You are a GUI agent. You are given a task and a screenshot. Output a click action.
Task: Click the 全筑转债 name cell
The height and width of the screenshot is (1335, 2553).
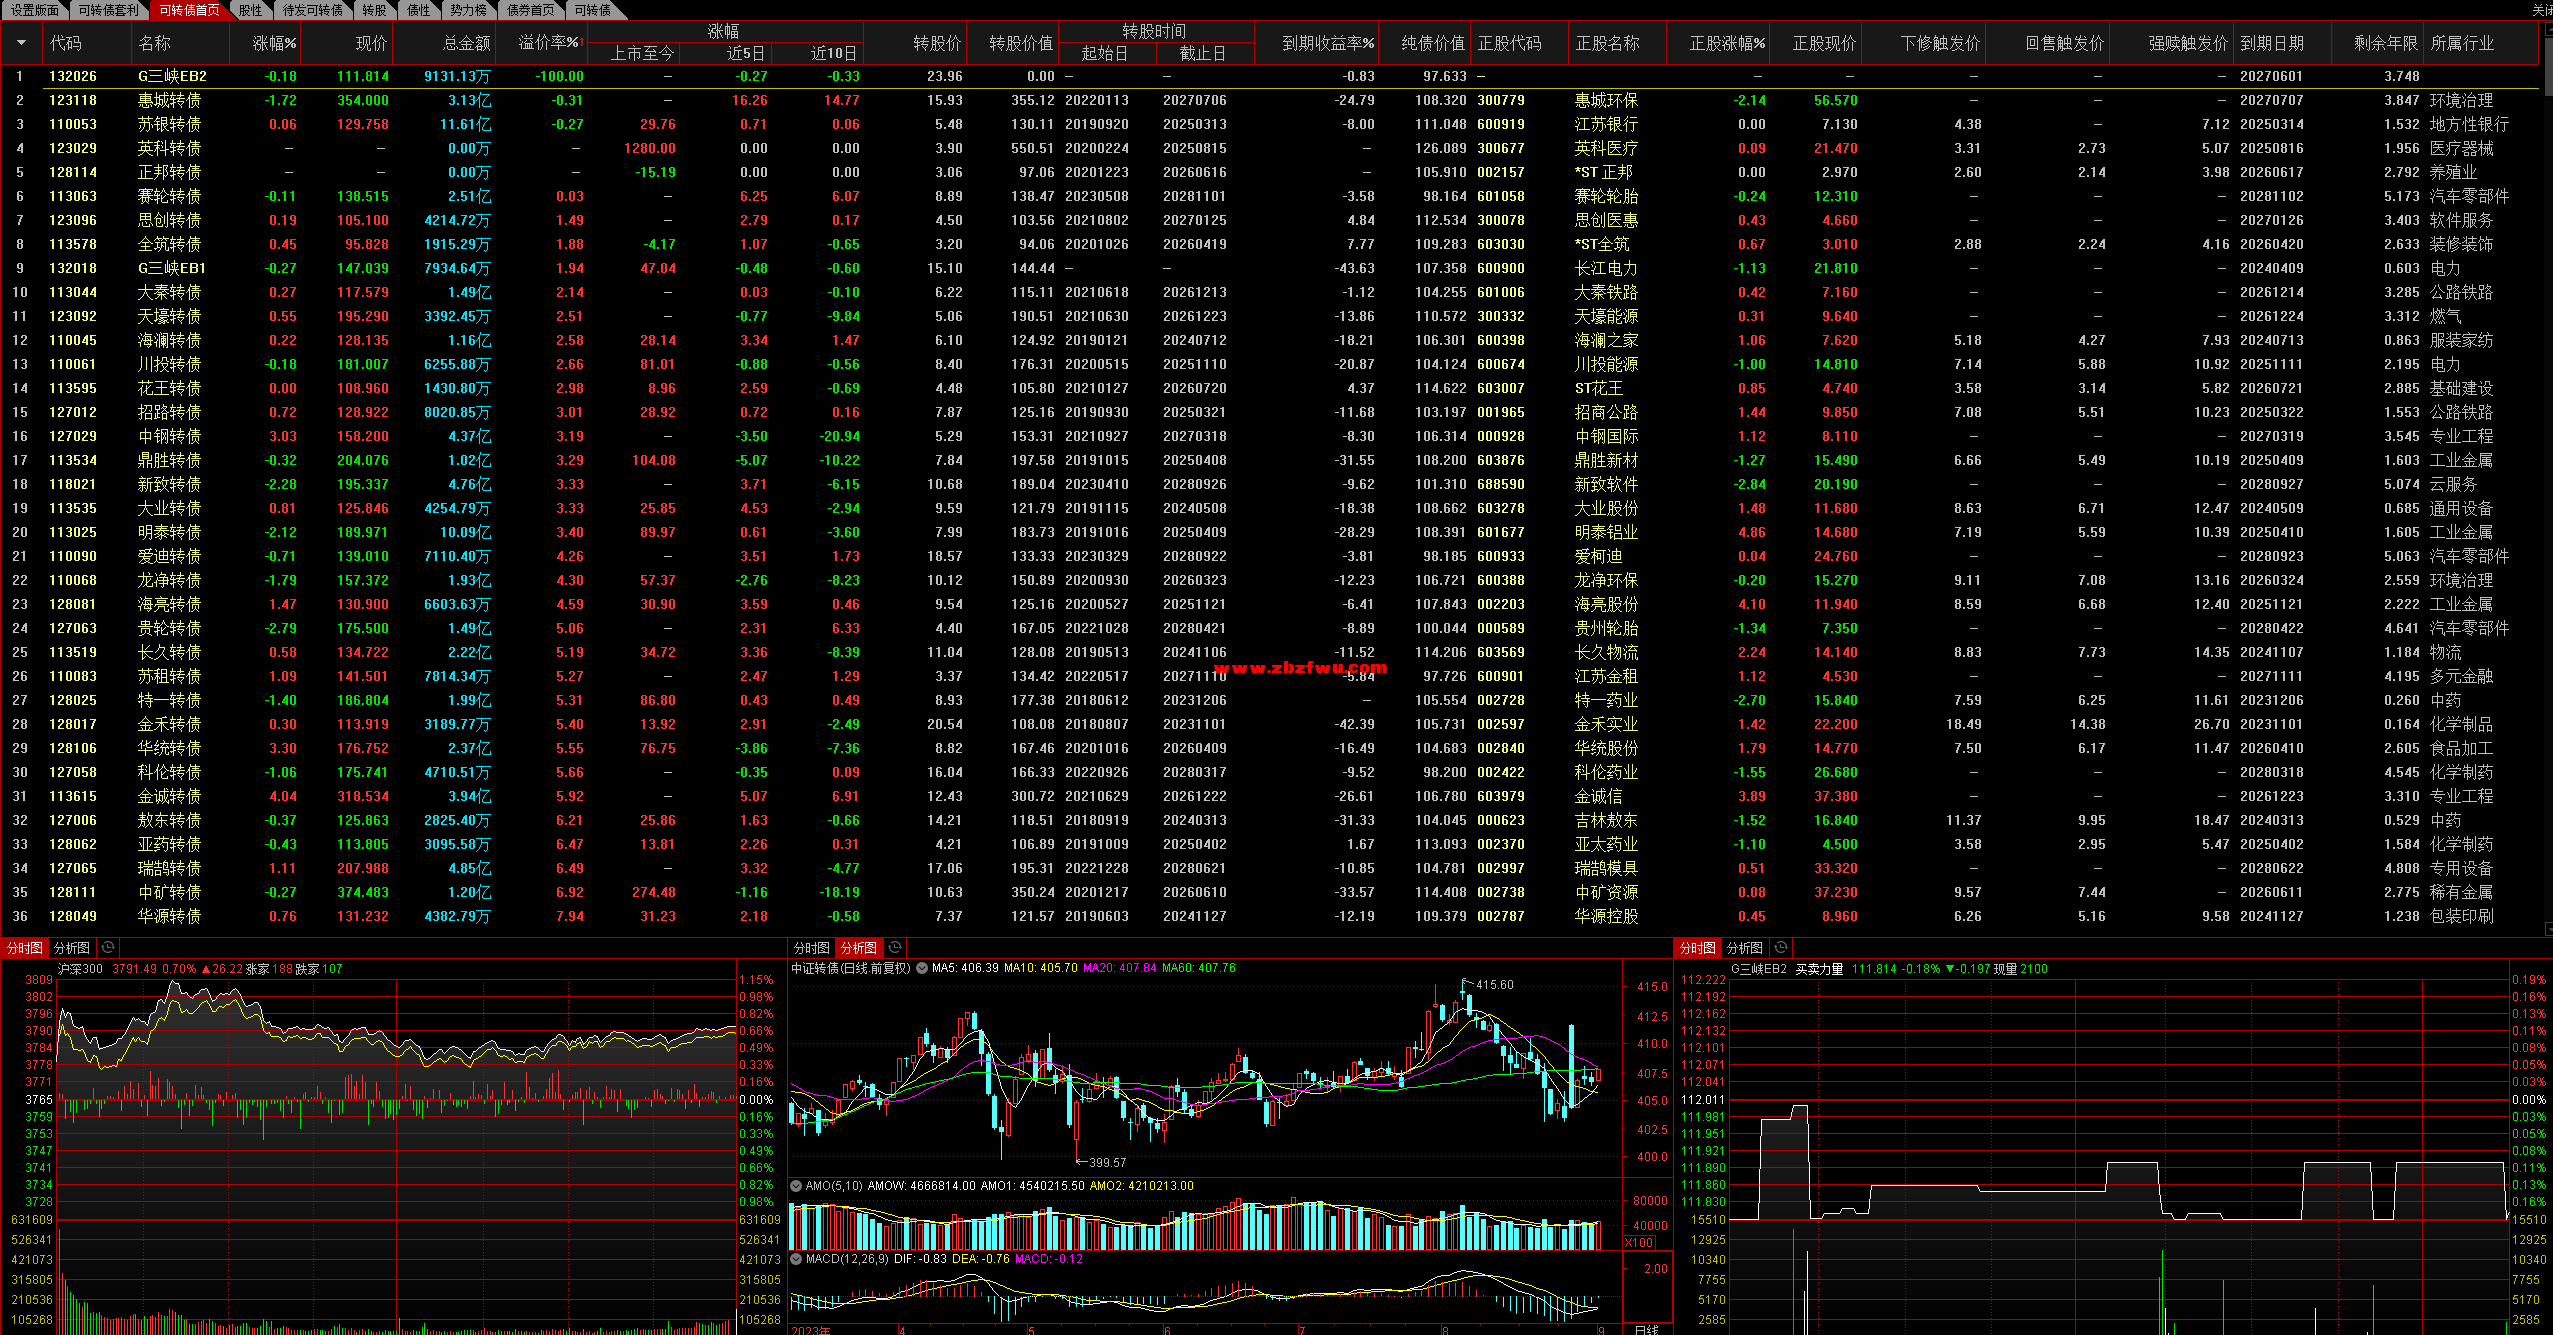pyautogui.click(x=169, y=244)
